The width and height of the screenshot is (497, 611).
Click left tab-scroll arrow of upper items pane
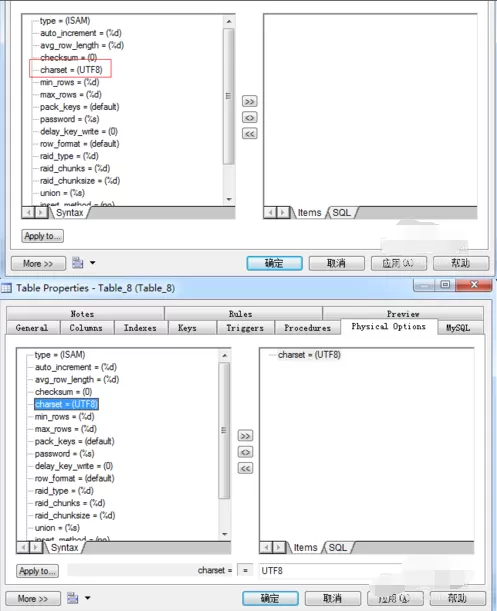pos(271,213)
